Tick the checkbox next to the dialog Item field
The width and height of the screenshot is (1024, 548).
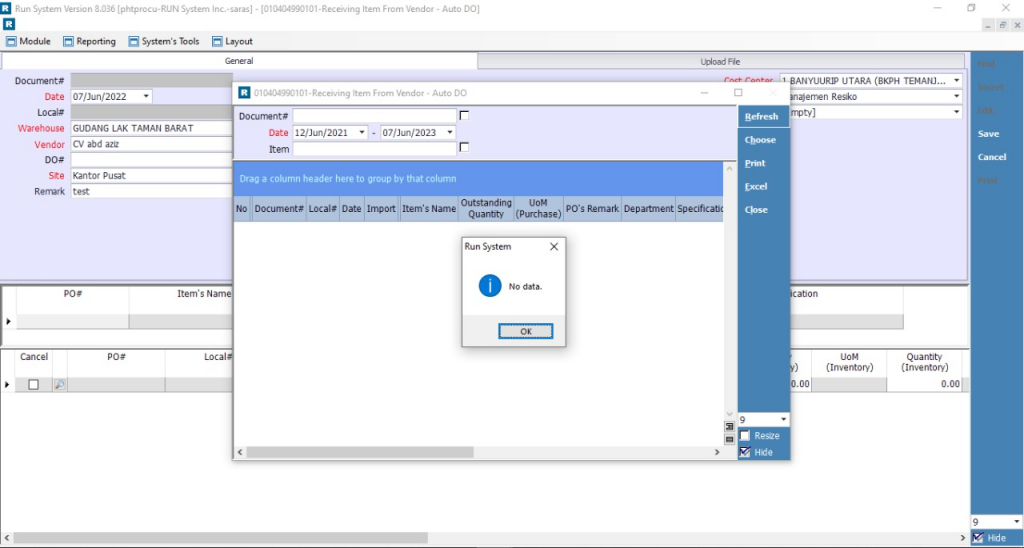(464, 148)
